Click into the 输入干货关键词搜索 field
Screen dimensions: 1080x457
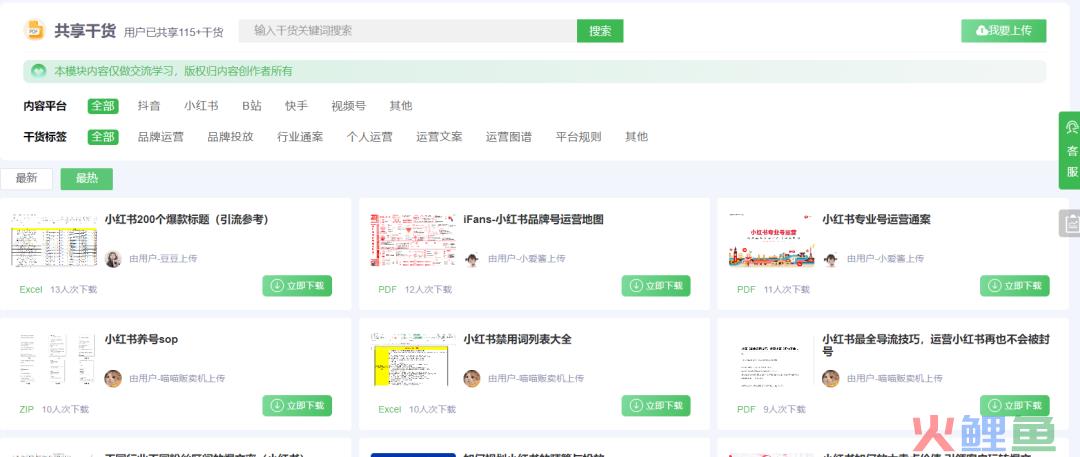pyautogui.click(x=408, y=31)
